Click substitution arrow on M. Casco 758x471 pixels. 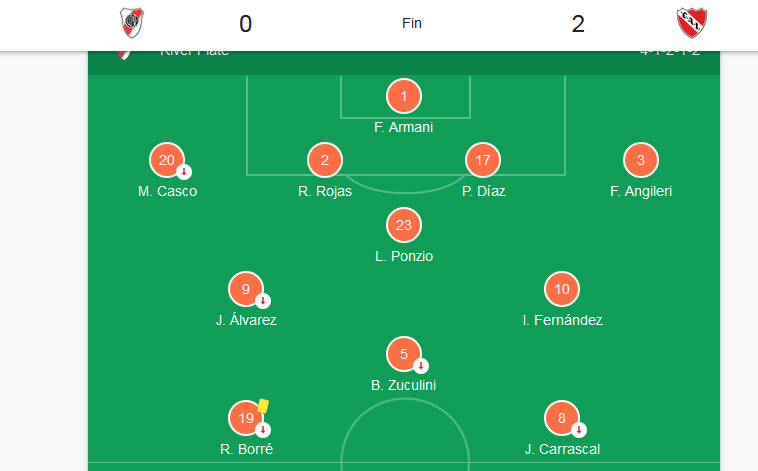(x=184, y=172)
